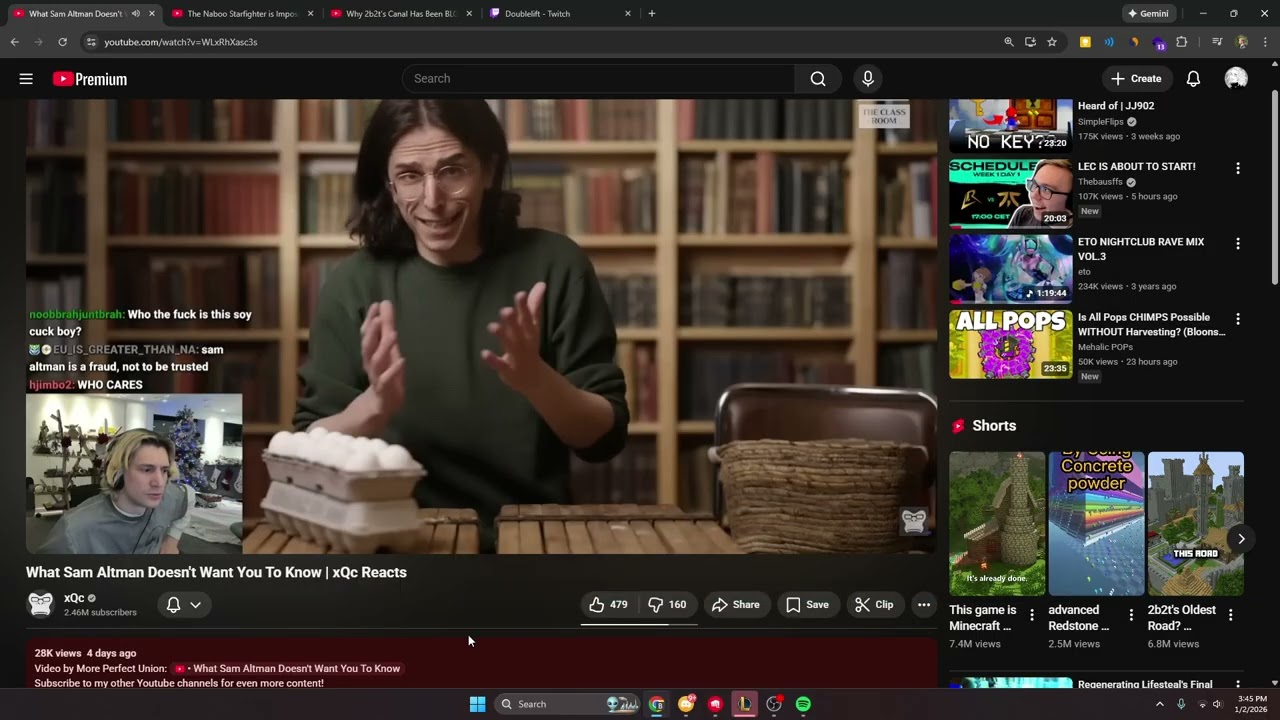
Task: Toggle xQc channel notification bell
Action: [173, 605]
